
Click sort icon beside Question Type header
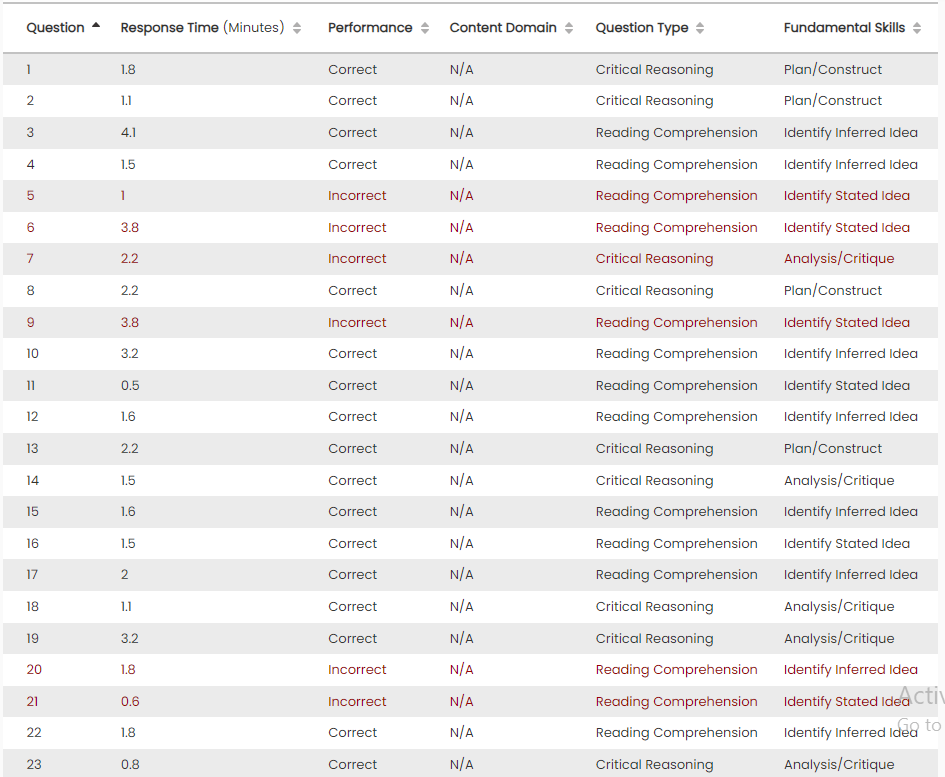coord(700,28)
